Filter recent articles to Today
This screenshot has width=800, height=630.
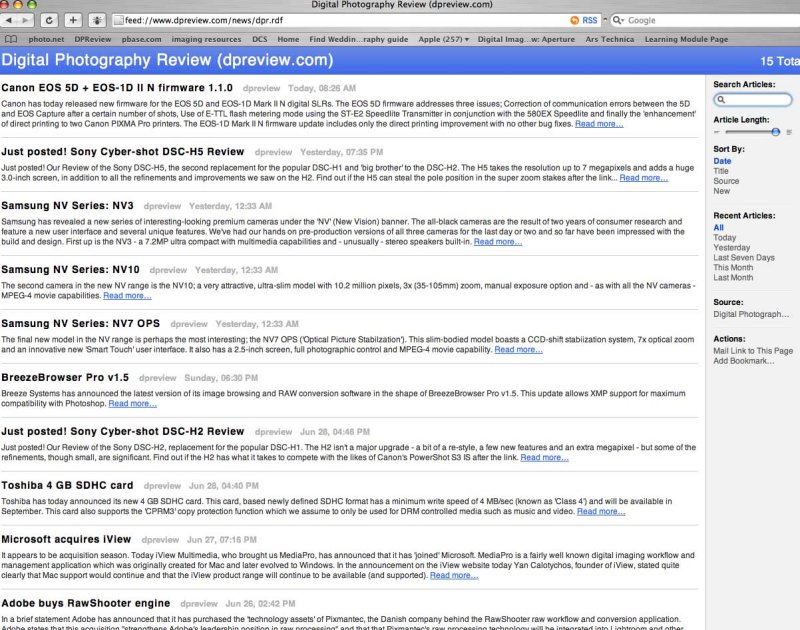[x=724, y=238]
